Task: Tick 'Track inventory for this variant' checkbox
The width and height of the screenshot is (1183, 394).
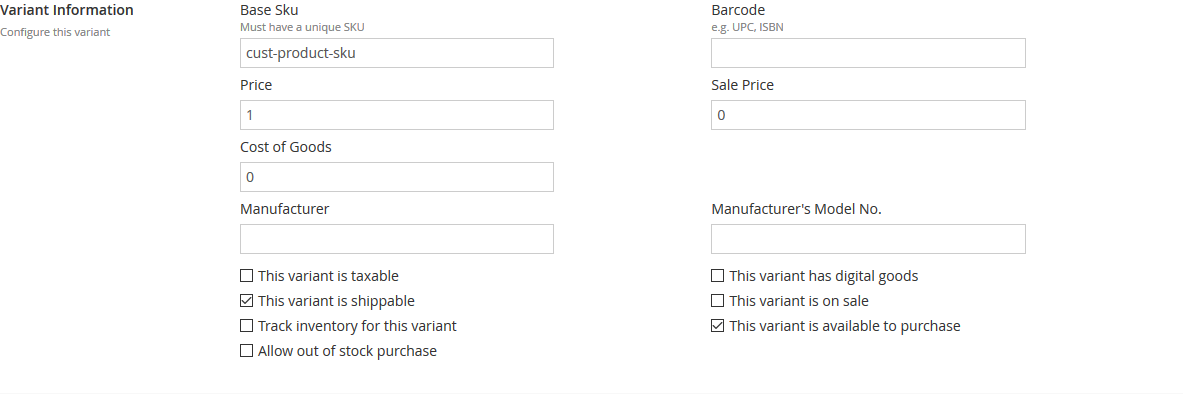Action: coord(246,325)
